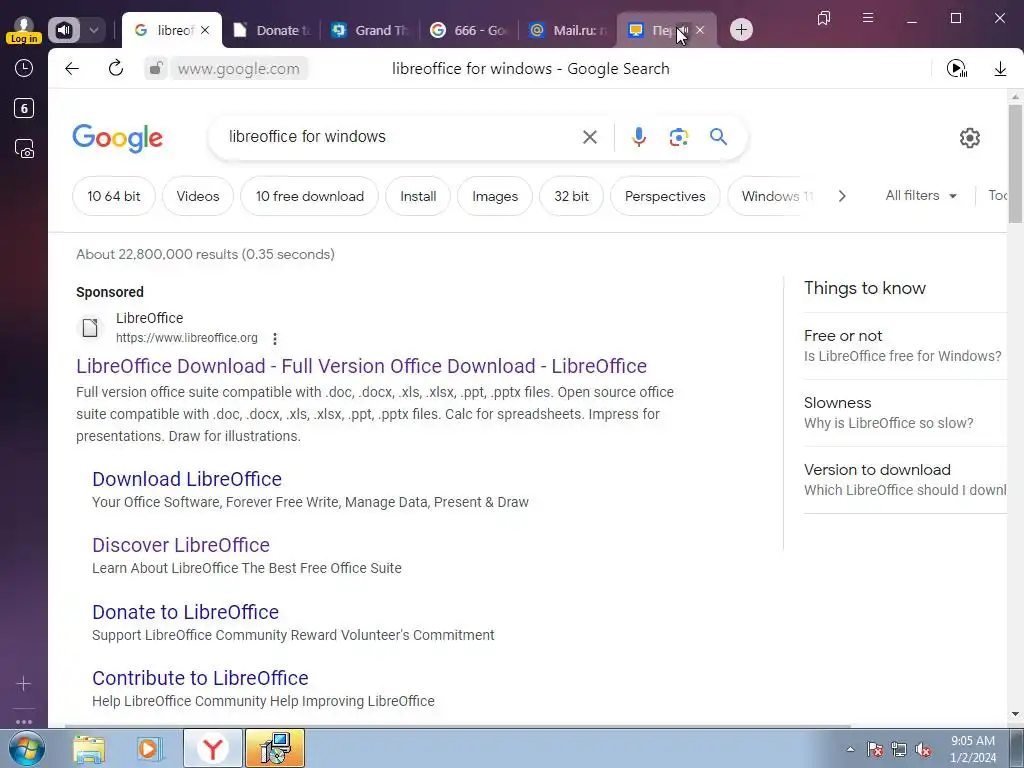This screenshot has width=1024, height=768.
Task: Mute audio on the playing tab
Action: pos(683,30)
